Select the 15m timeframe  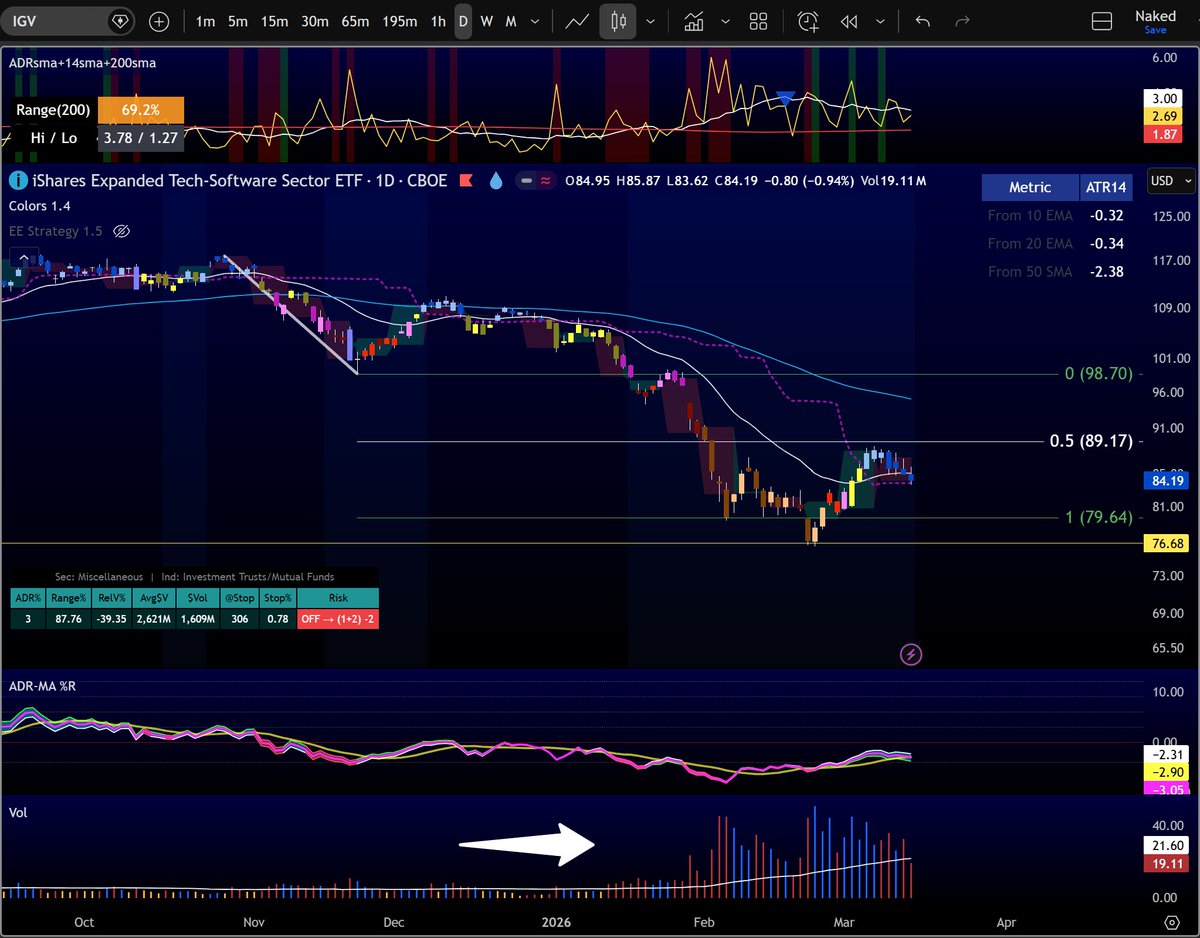click(x=273, y=21)
